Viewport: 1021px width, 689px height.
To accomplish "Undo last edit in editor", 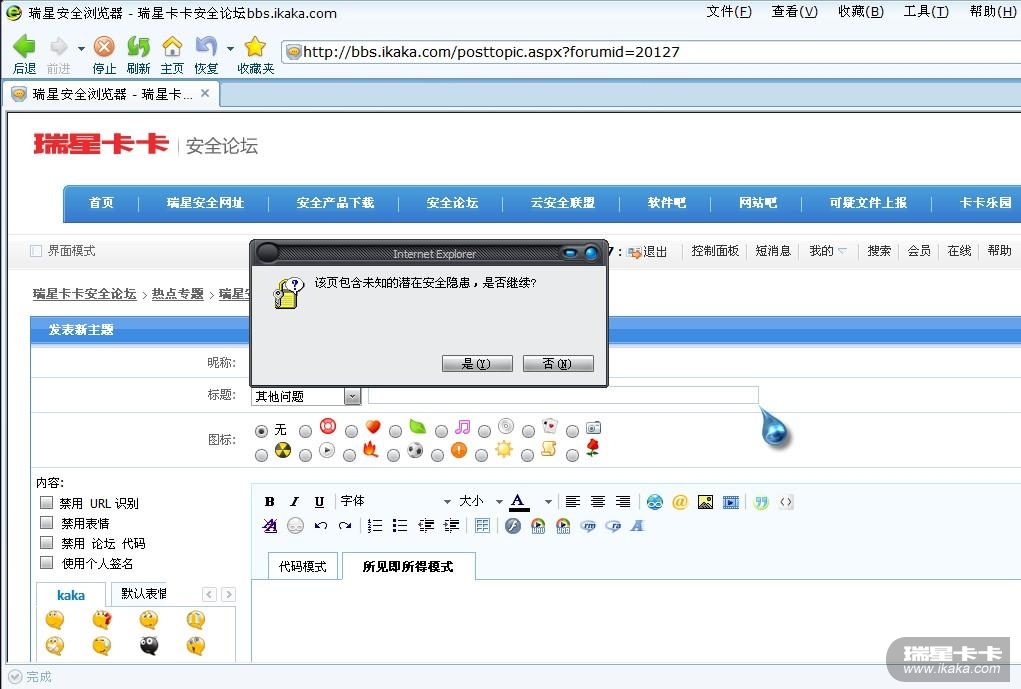I will pyautogui.click(x=320, y=526).
